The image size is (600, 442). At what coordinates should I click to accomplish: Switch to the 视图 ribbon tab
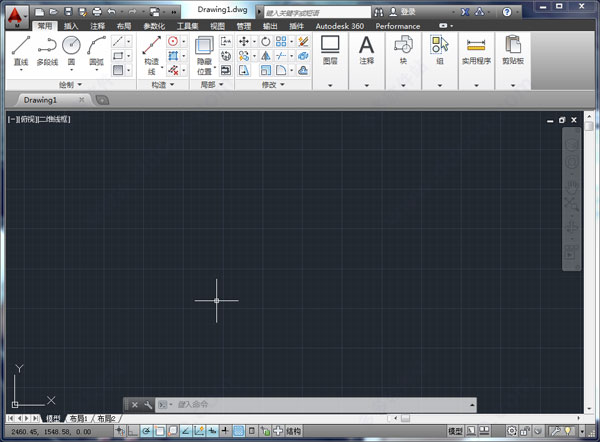(x=217, y=26)
